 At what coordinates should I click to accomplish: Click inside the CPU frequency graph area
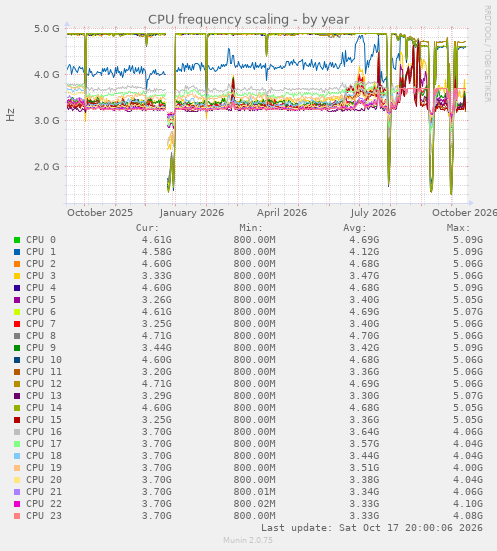coord(267,115)
